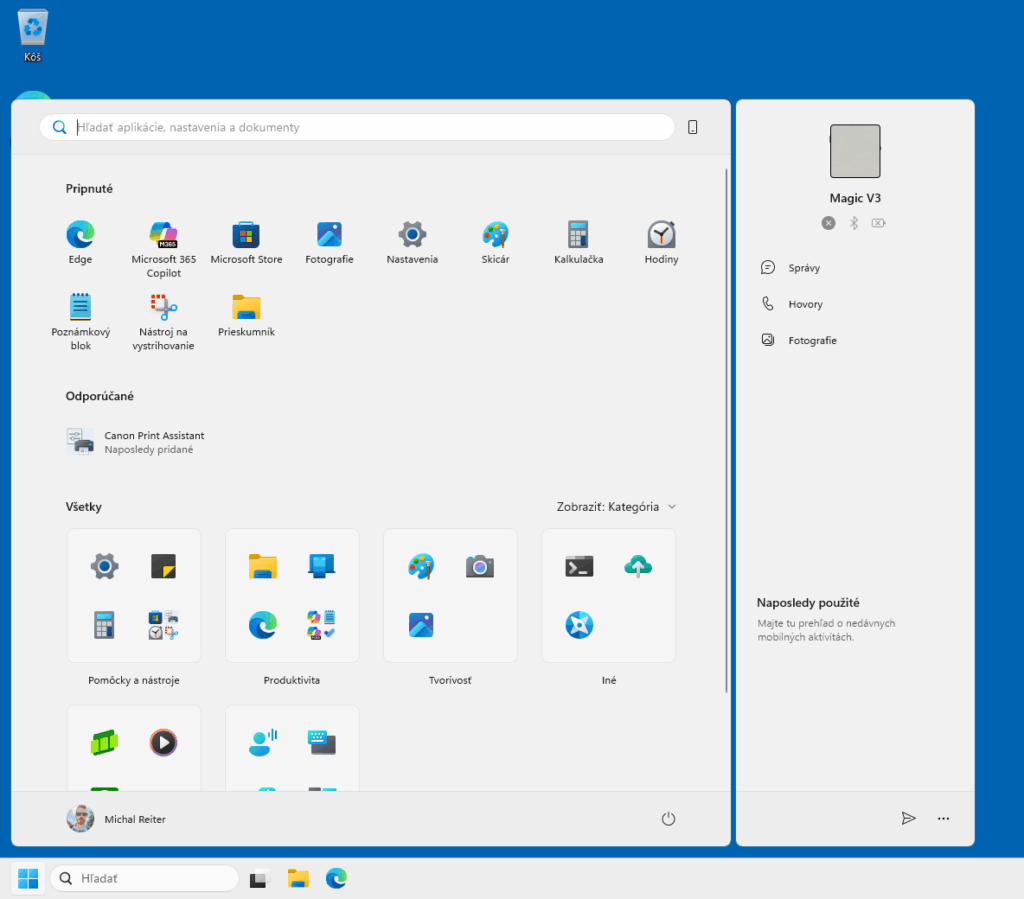Check the Magic V3 battery indicator
The height and width of the screenshot is (899, 1024).
[878, 222]
